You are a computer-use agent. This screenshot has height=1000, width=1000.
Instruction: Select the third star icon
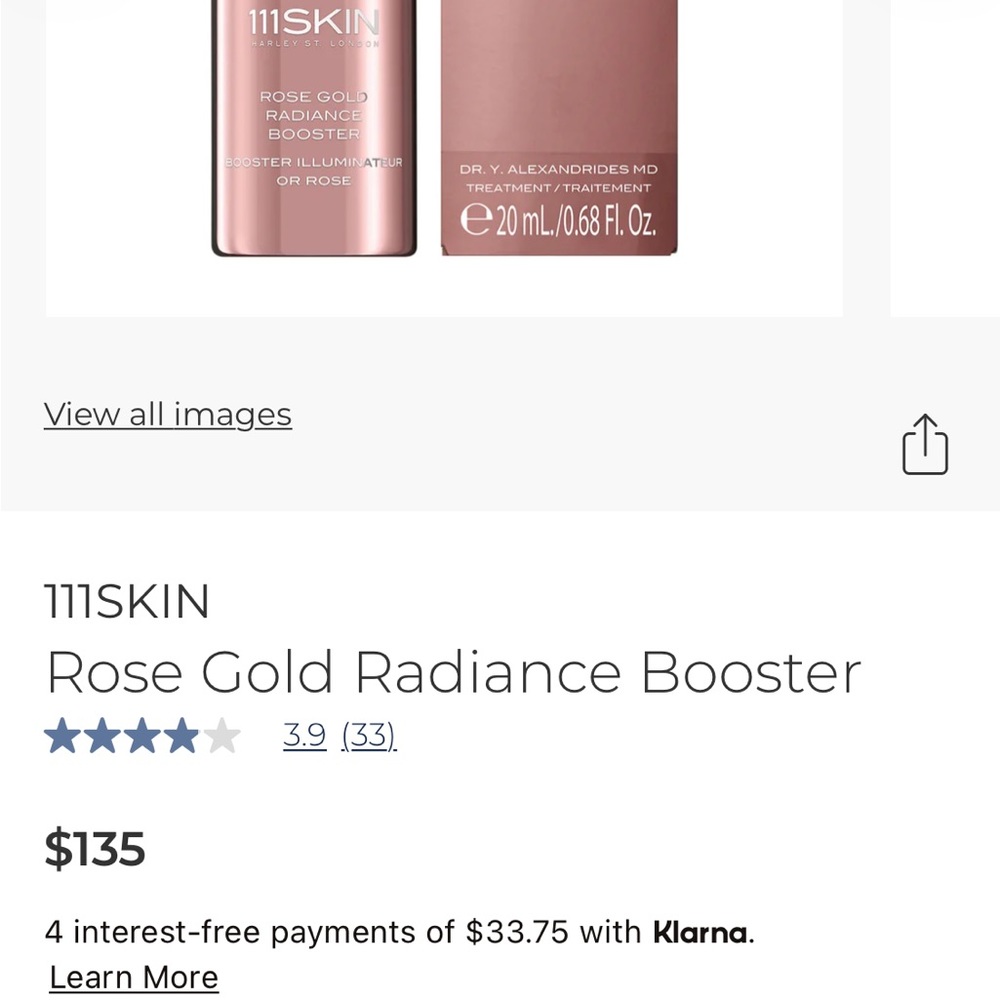pos(141,735)
